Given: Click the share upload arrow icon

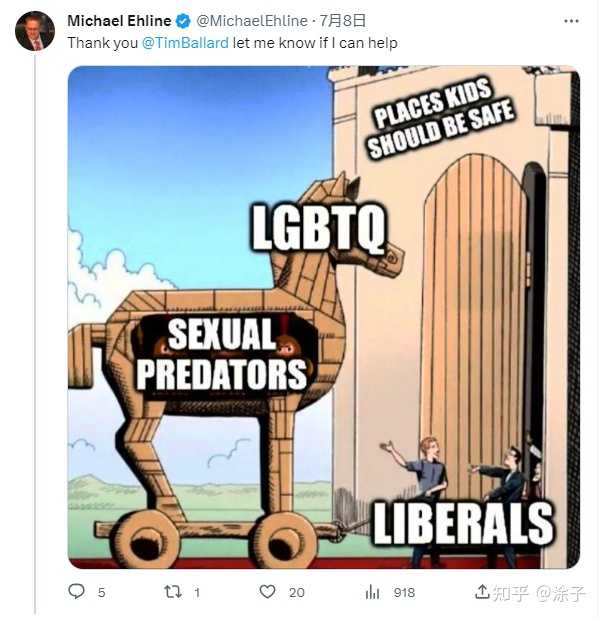Looking at the screenshot, I should [x=482, y=591].
